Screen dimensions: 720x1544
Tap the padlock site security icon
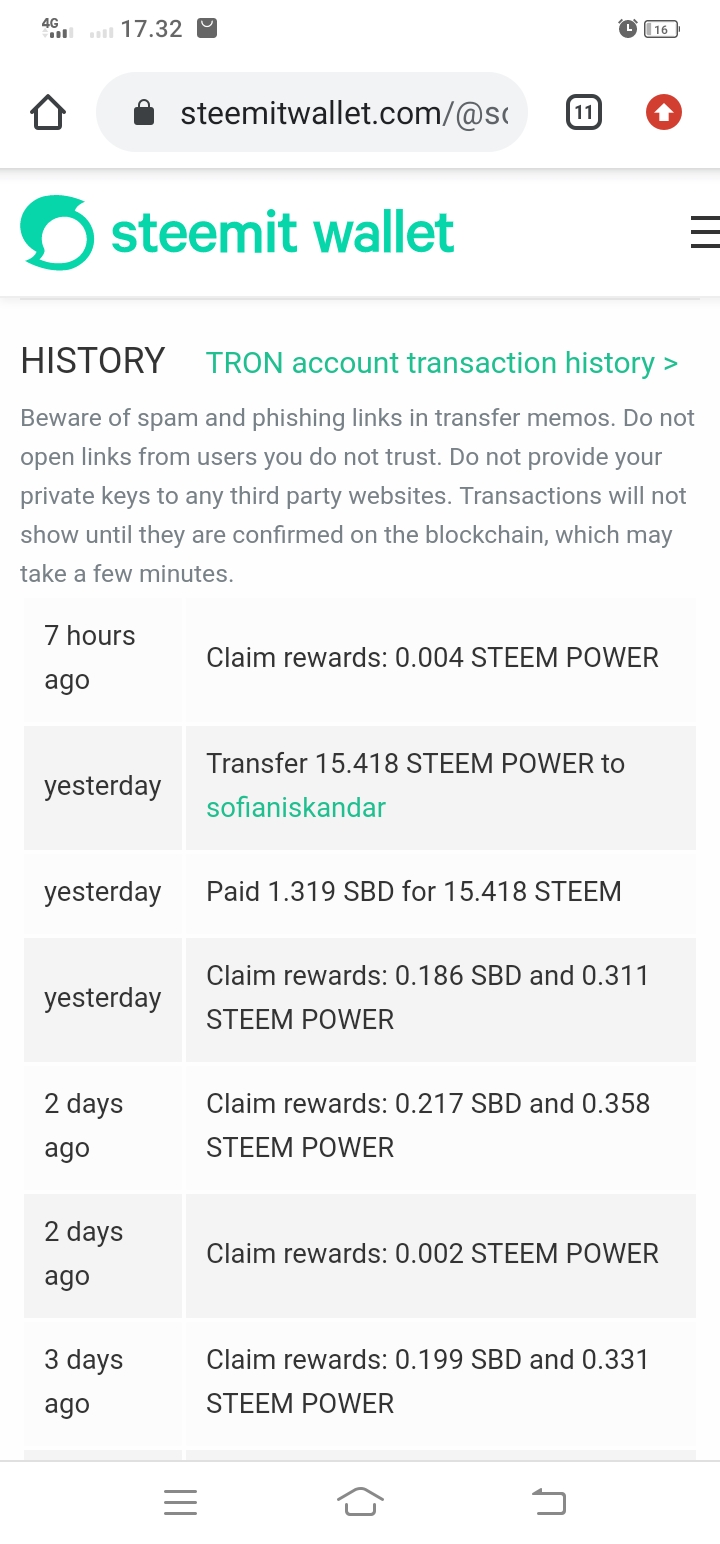[x=144, y=113]
